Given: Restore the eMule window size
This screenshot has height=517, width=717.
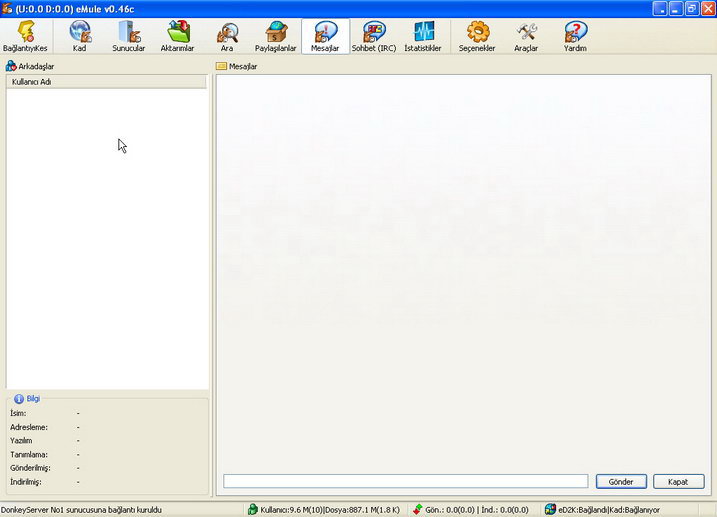Looking at the screenshot, I should [692, 8].
